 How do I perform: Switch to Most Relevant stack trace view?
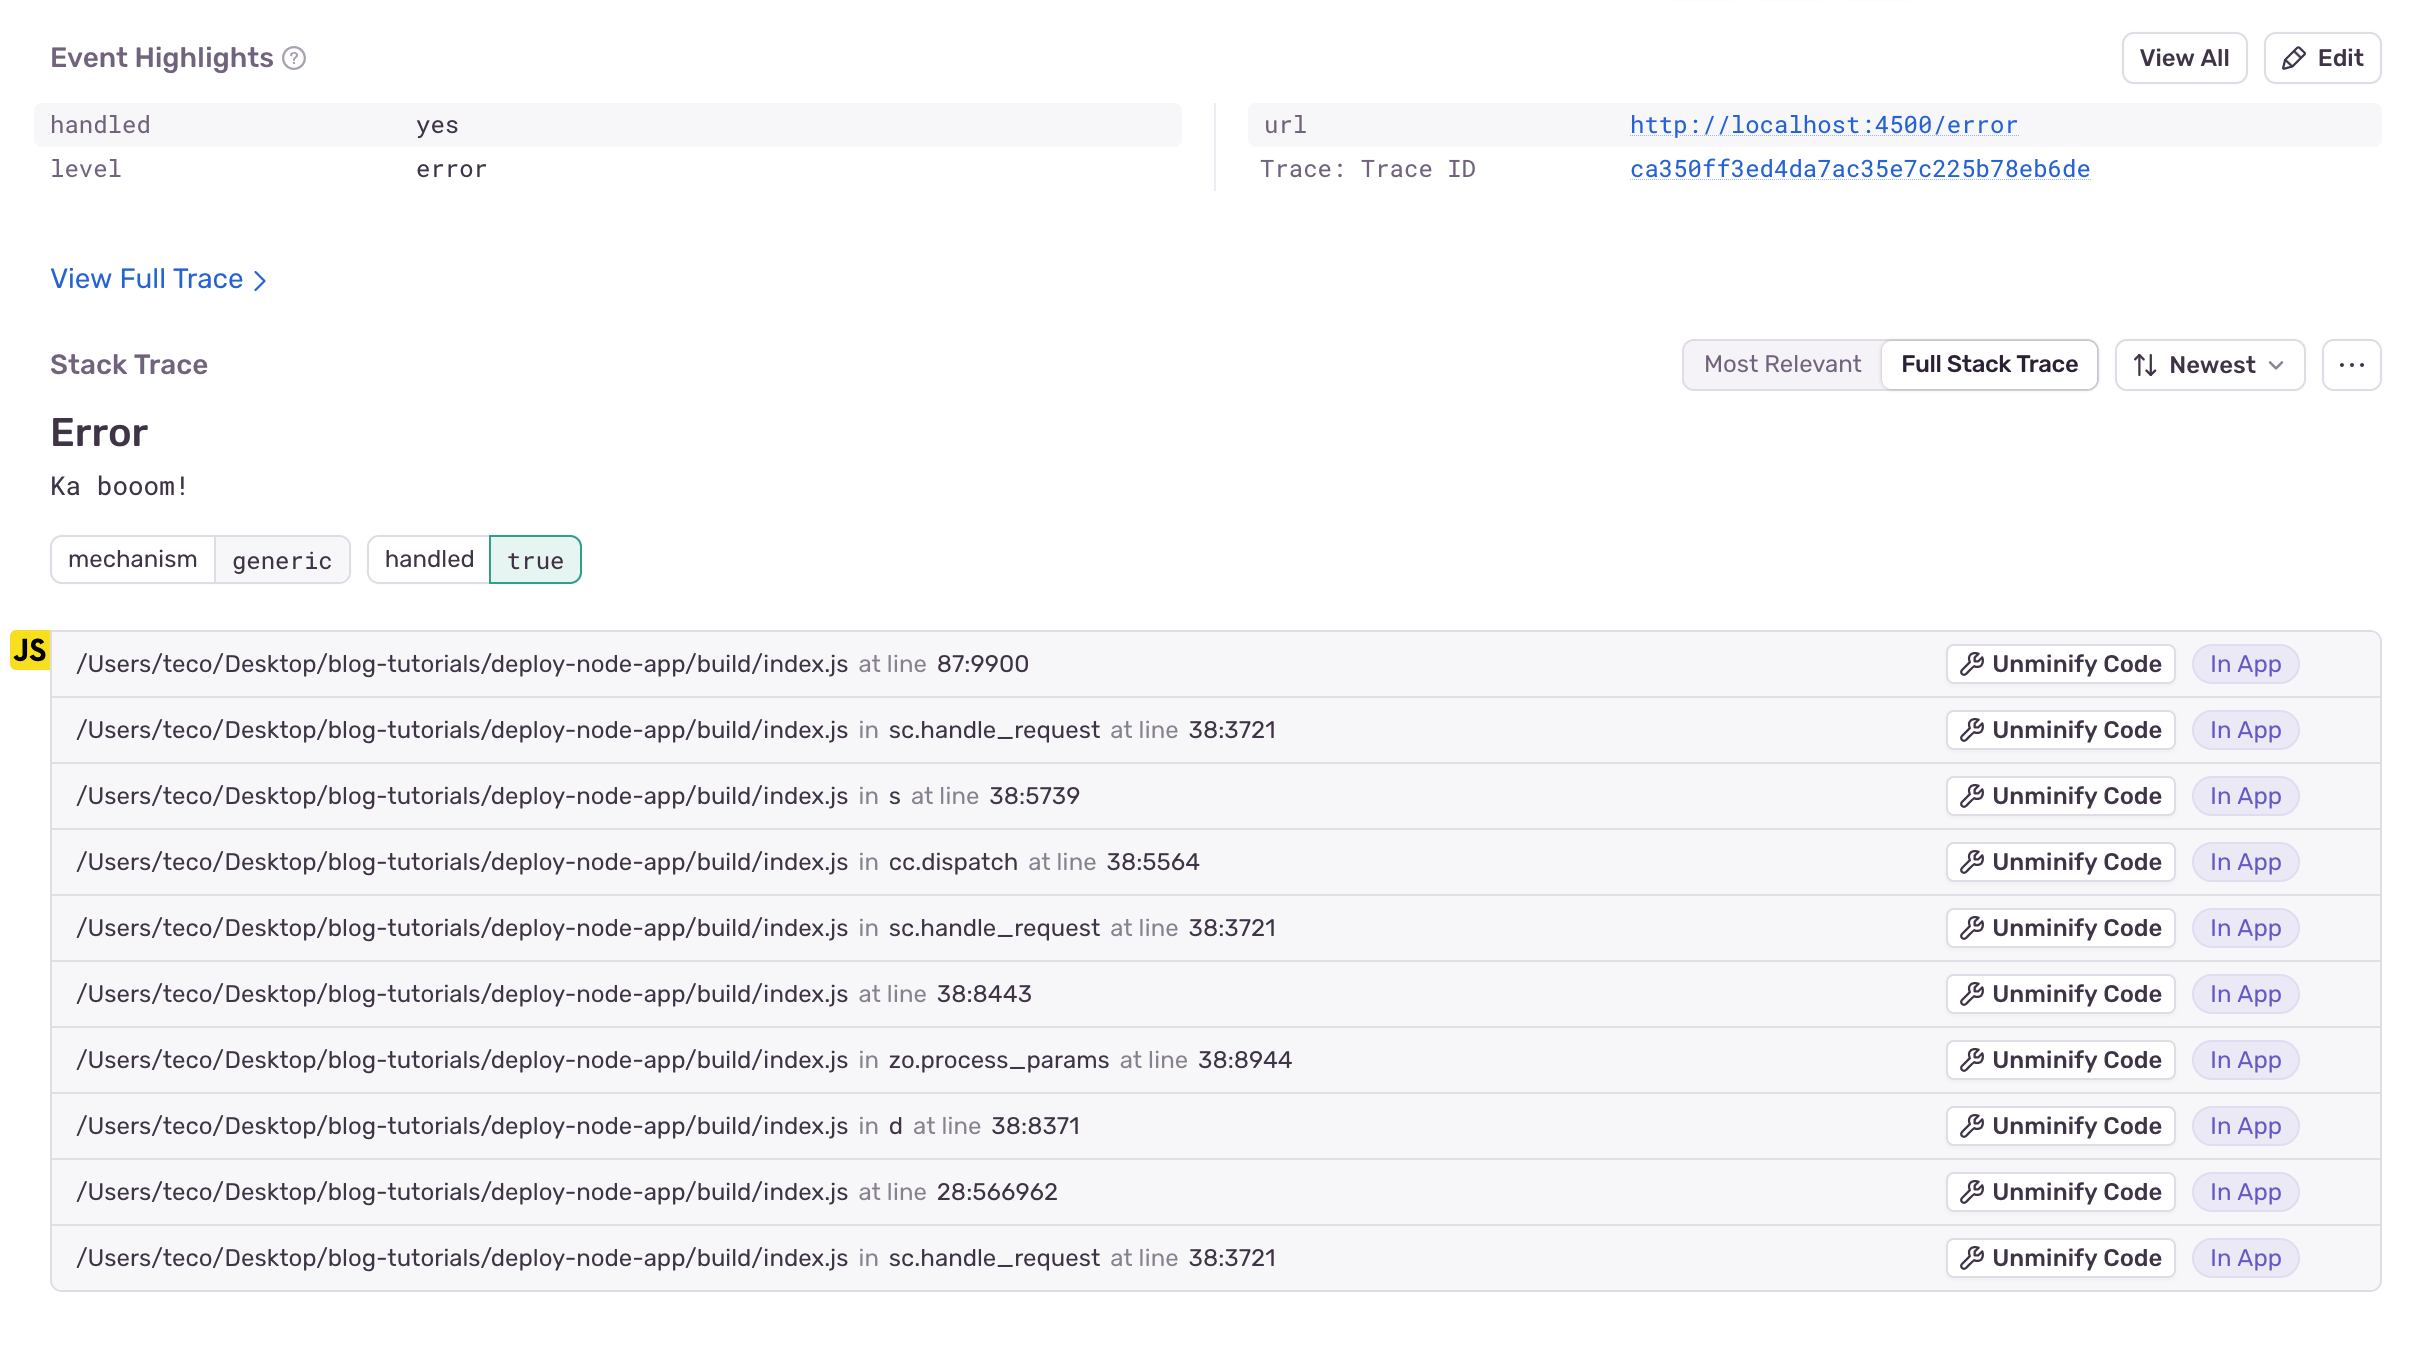click(x=1781, y=364)
